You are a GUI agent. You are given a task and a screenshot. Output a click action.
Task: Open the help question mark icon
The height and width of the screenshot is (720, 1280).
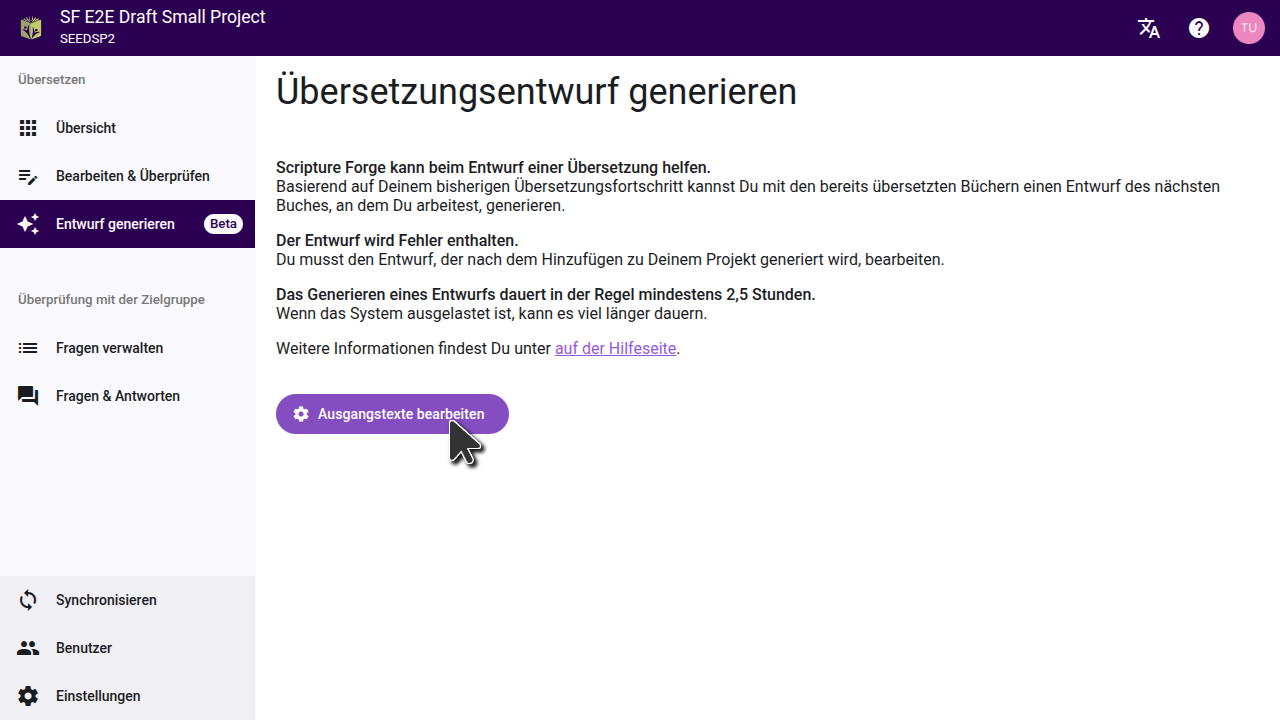click(x=1199, y=28)
